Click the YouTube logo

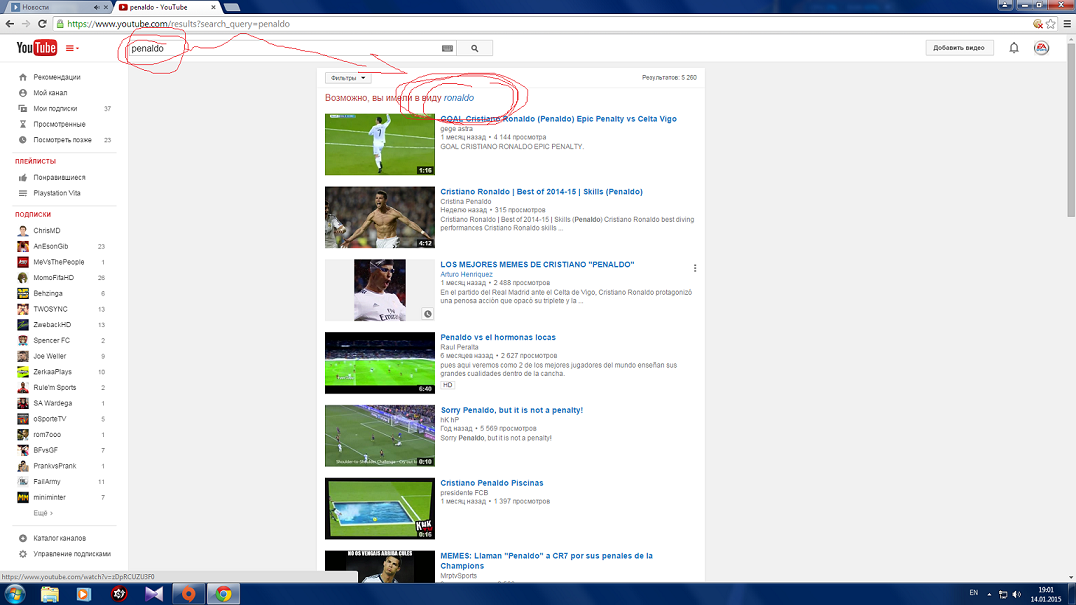(37, 48)
